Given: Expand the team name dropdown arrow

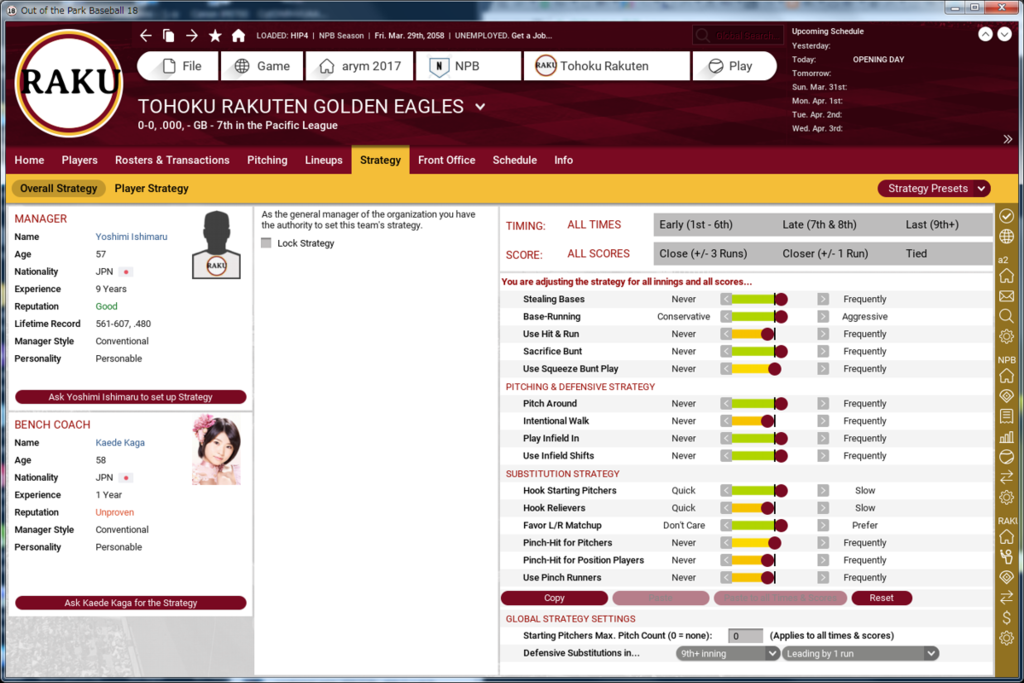Looking at the screenshot, I should pyautogui.click(x=480, y=106).
